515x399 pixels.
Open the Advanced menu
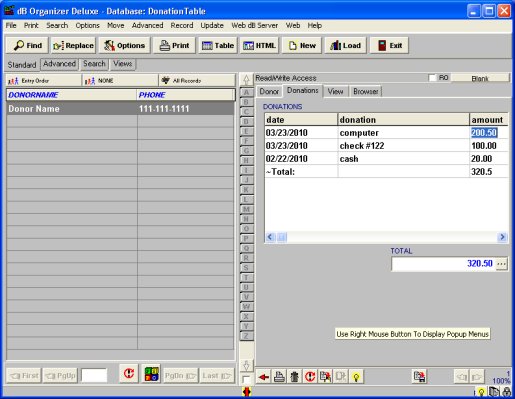147,25
